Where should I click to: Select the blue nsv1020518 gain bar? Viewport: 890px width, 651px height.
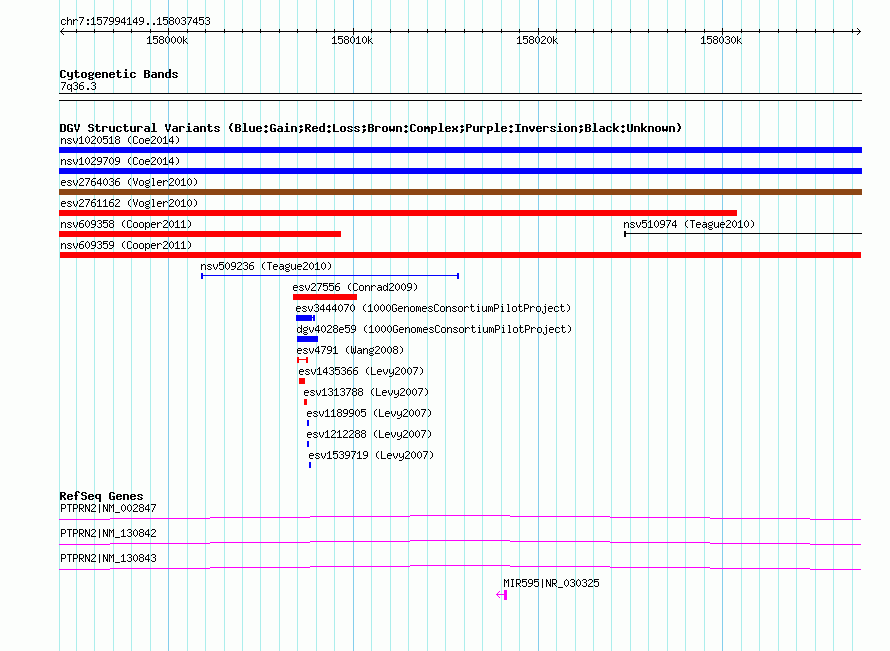460,150
